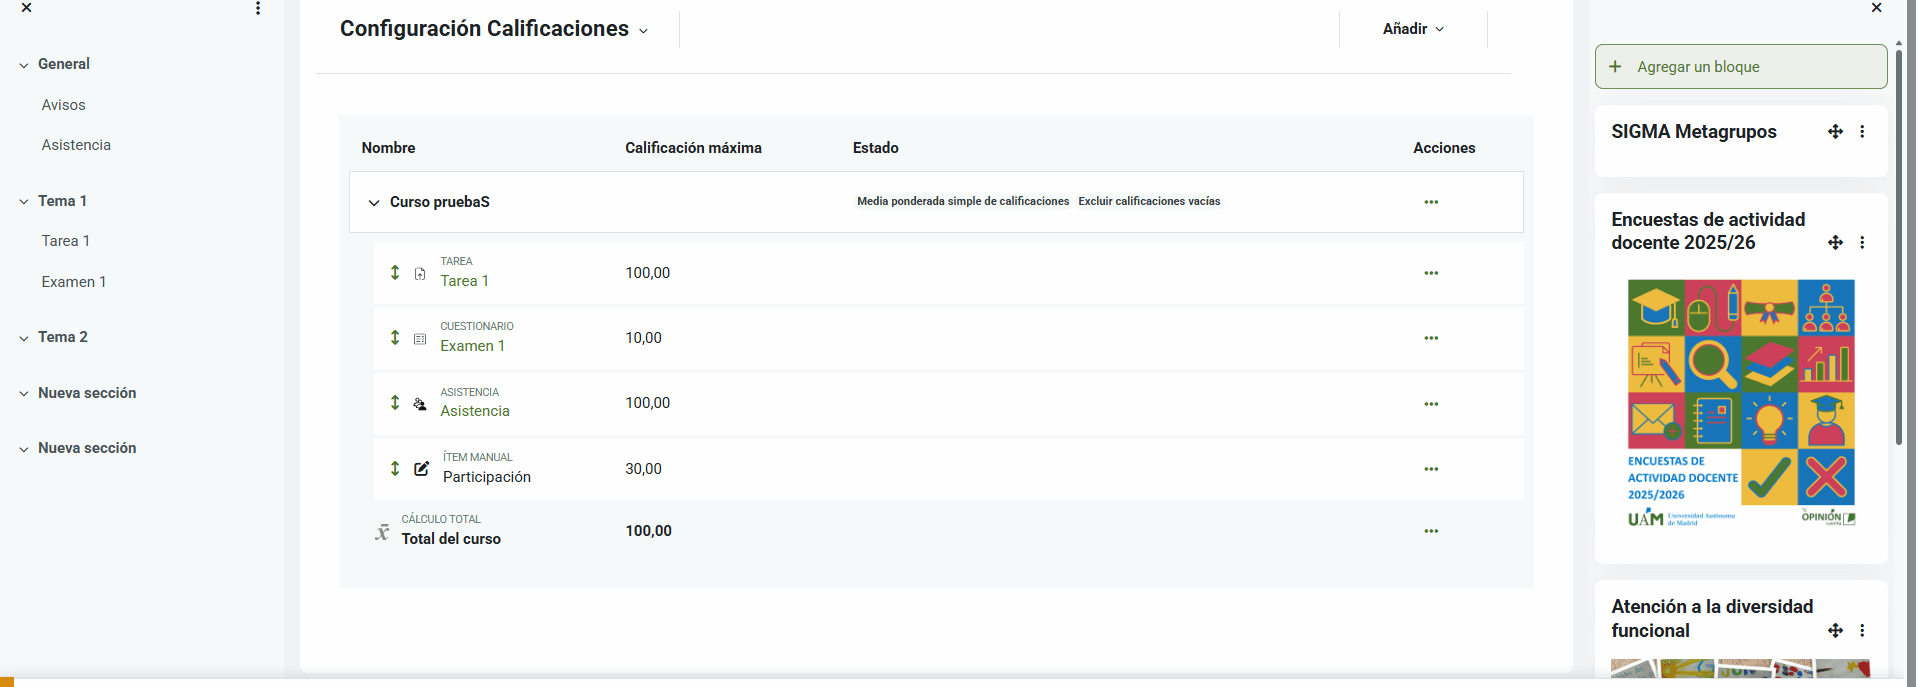
Task: Open the course index options kebab menu
Action: click(x=258, y=8)
